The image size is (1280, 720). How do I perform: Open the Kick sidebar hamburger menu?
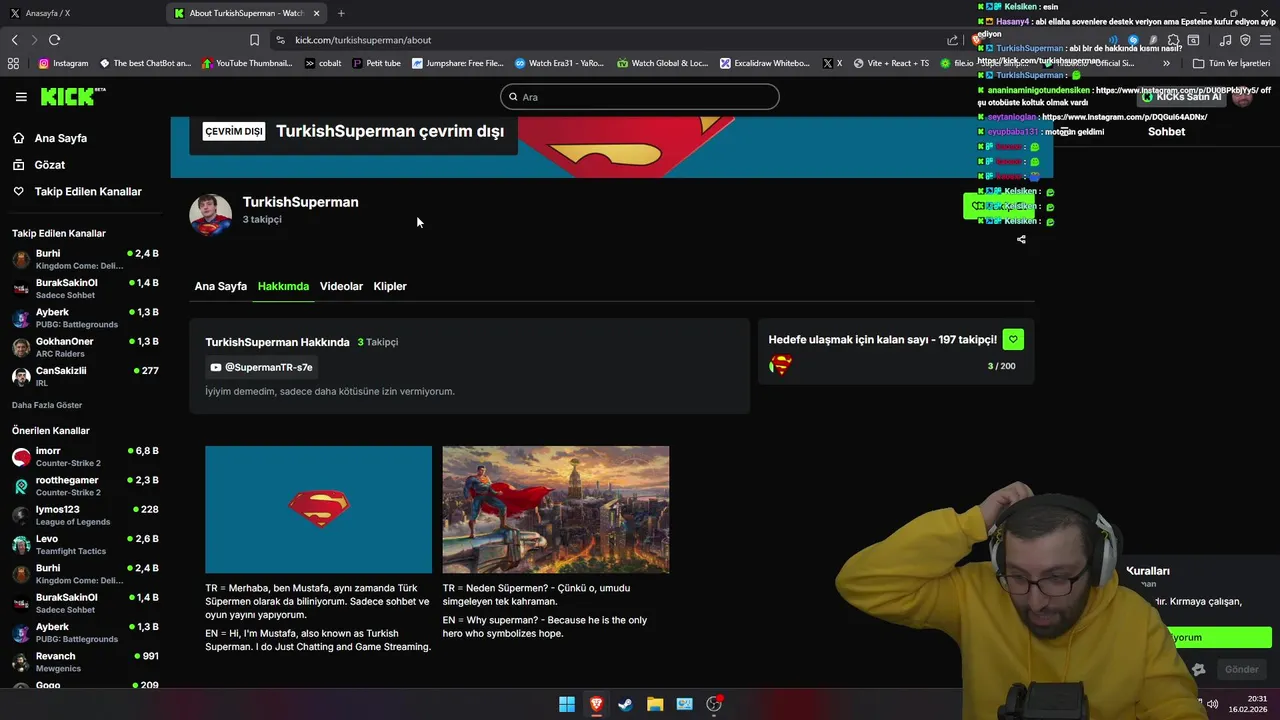tap(21, 97)
